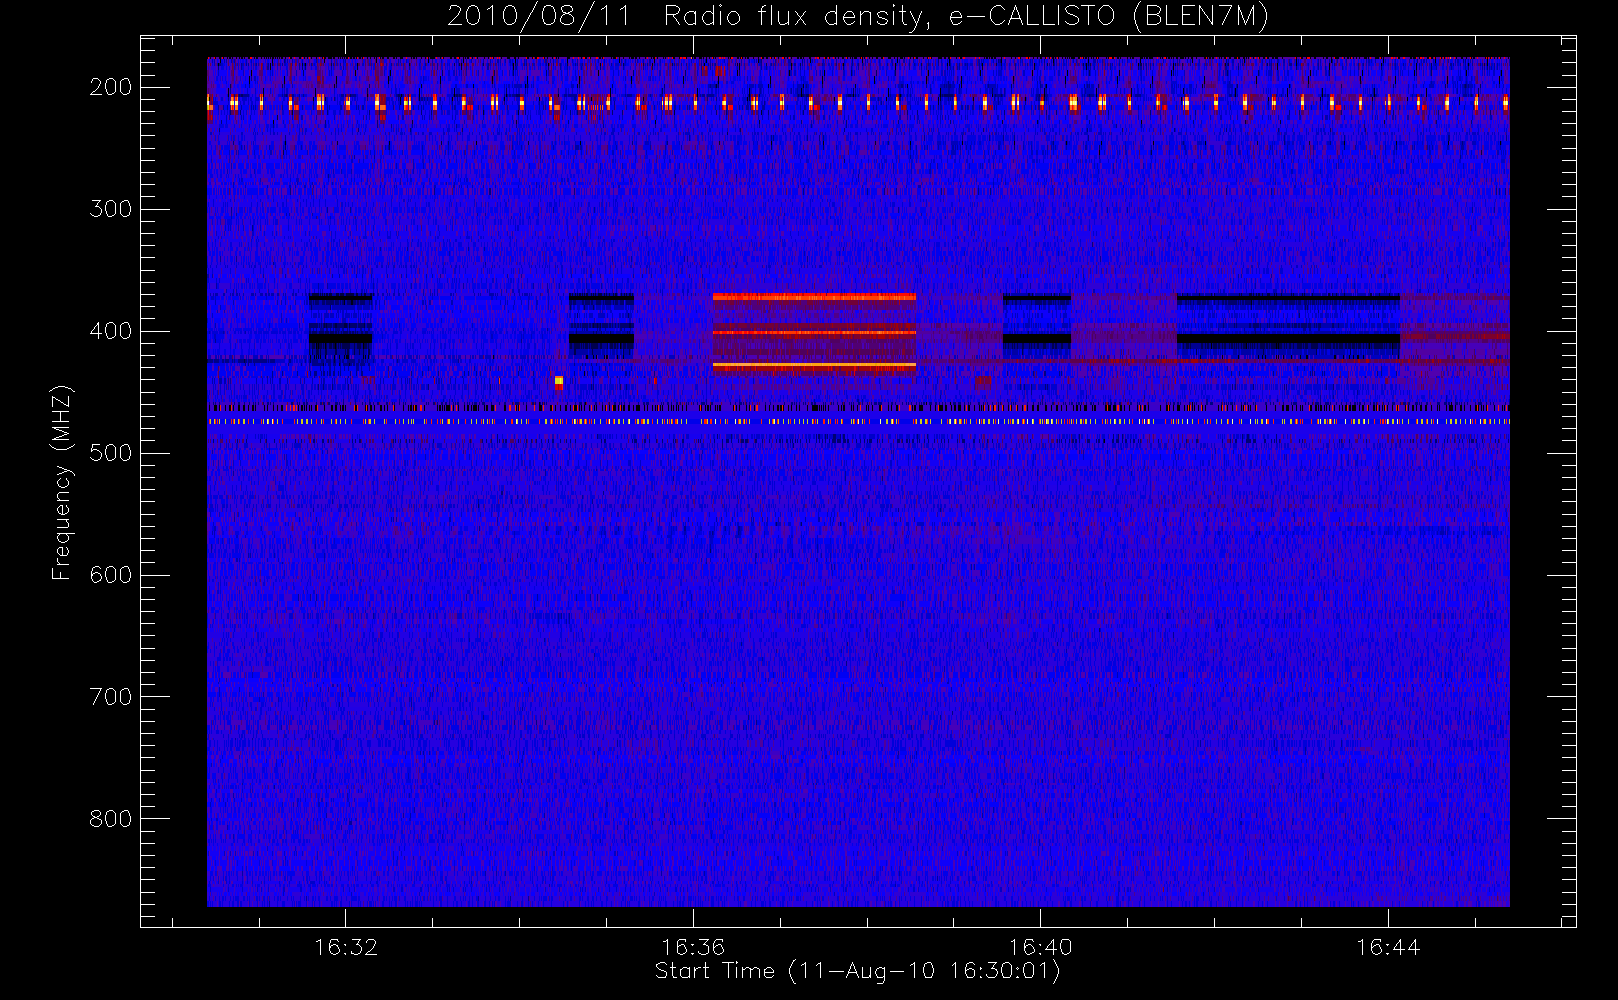Select the 200 frequency tick label
This screenshot has height=1000, width=1618.
[111, 87]
